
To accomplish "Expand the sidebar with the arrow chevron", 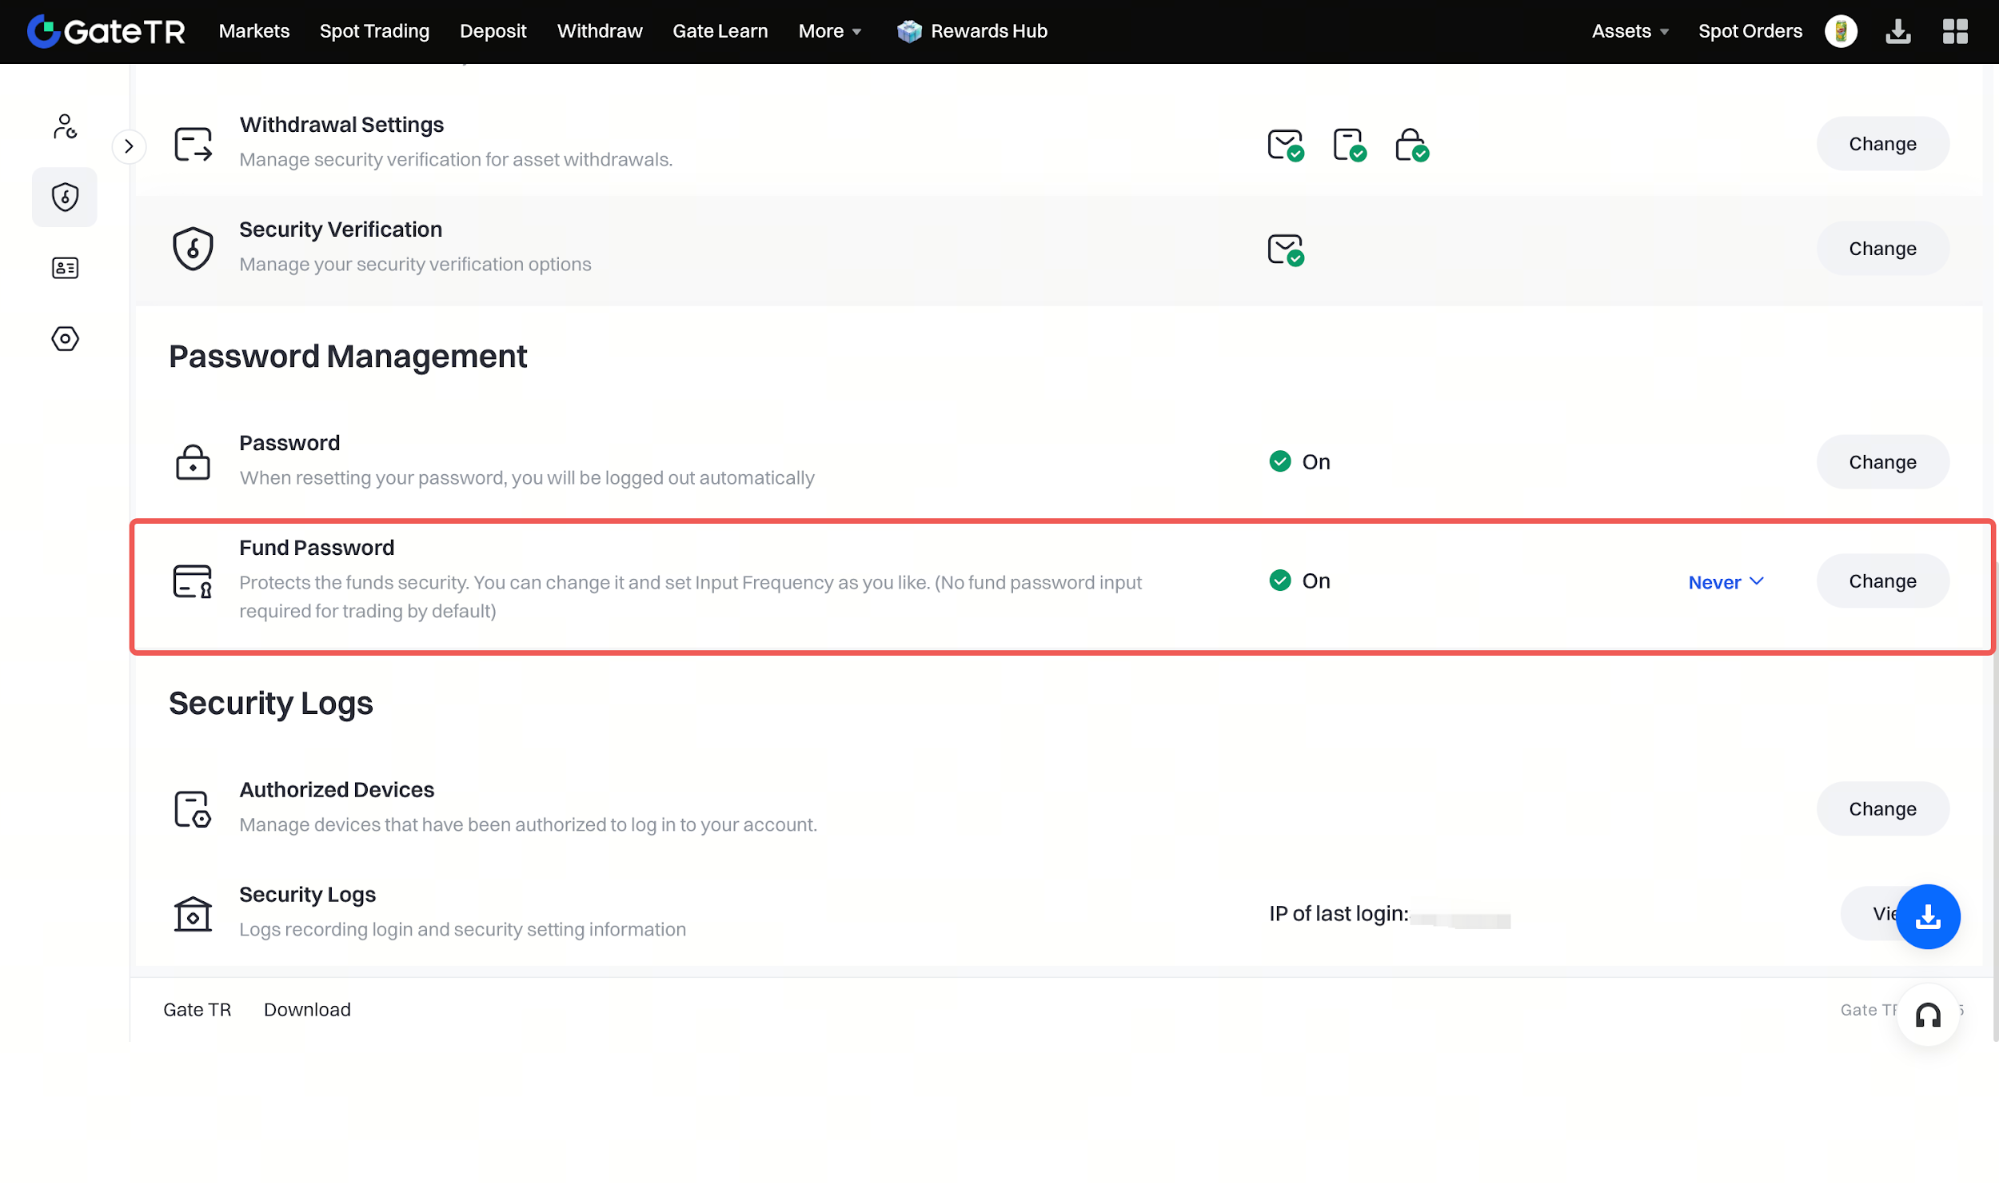I will tap(129, 146).
